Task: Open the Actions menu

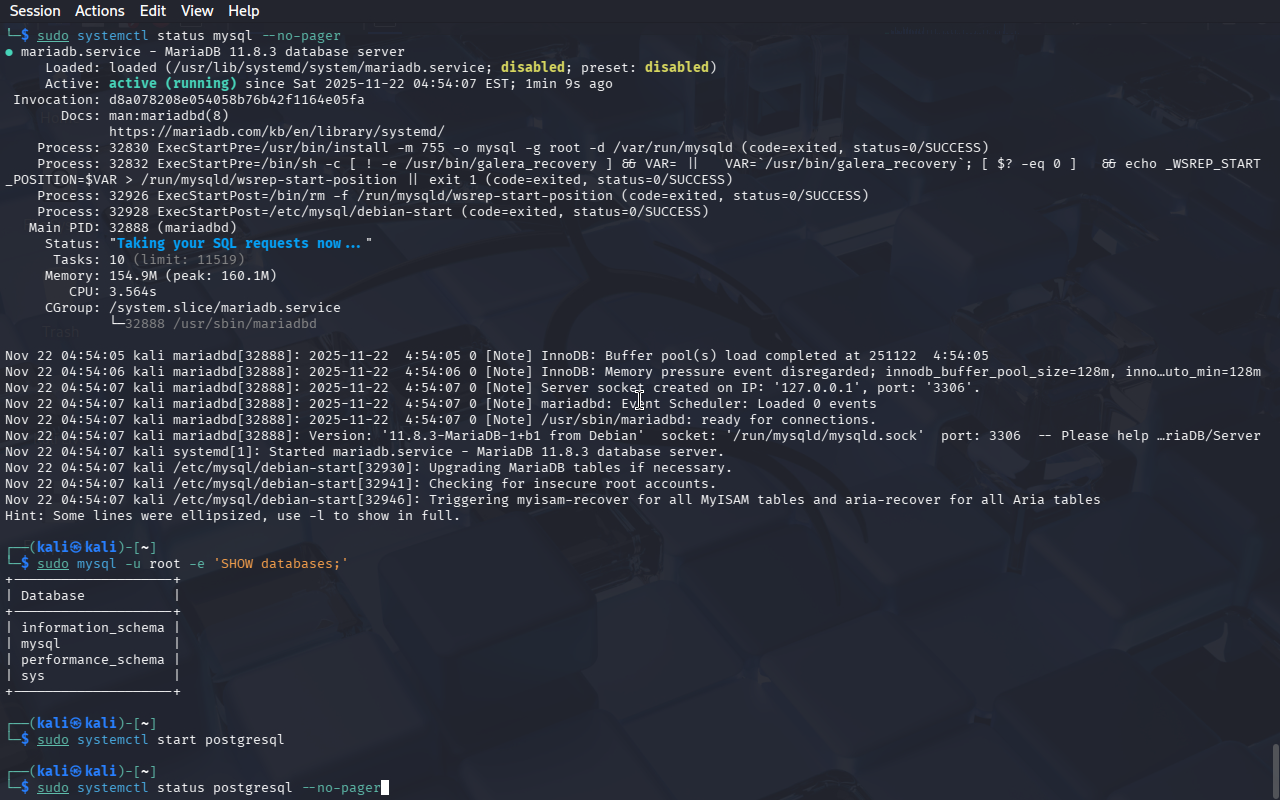Action: 100,11
